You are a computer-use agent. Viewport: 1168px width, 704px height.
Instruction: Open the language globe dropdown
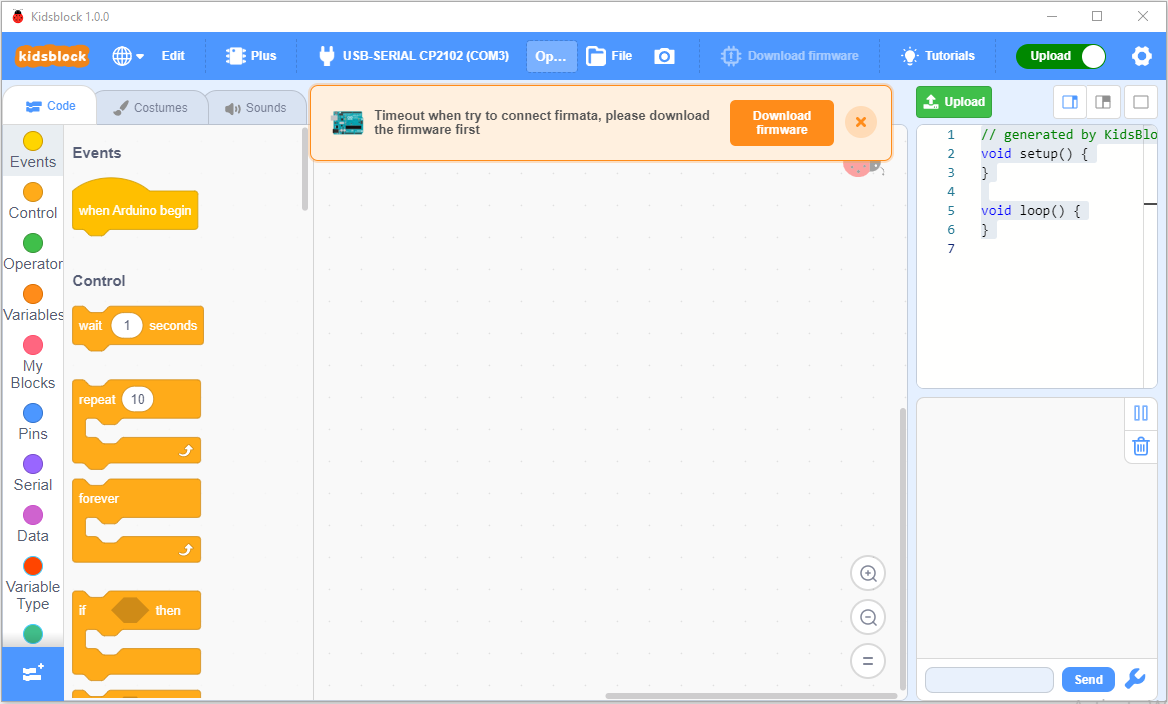point(128,56)
